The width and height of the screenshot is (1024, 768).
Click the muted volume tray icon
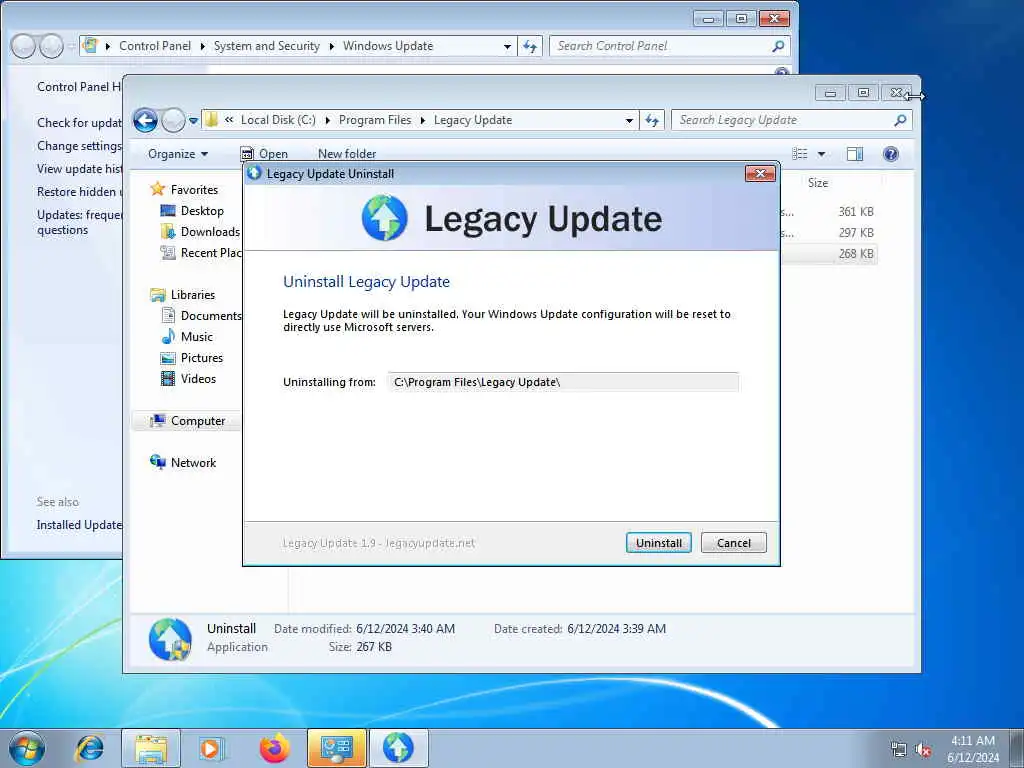pyautogui.click(x=923, y=750)
